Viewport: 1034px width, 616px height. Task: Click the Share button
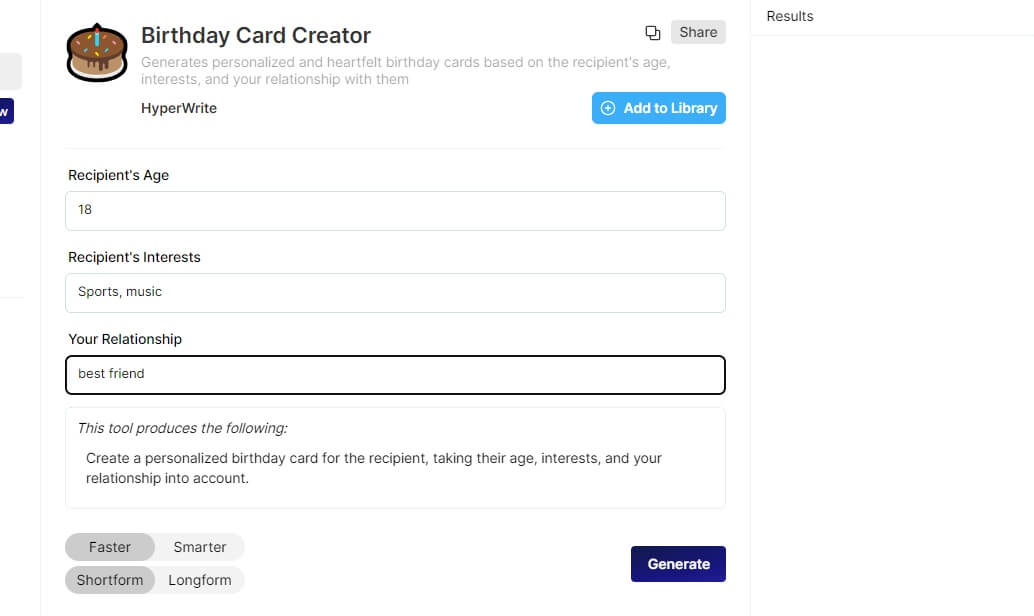(698, 32)
